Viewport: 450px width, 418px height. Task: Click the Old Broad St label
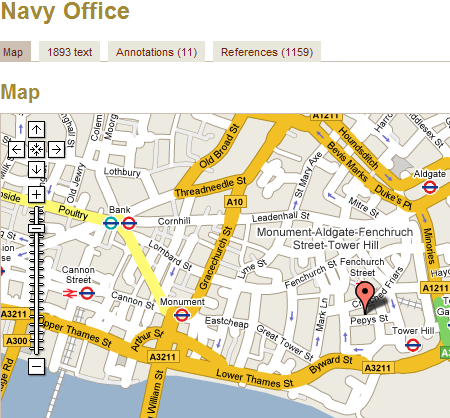pyautogui.click(x=219, y=146)
